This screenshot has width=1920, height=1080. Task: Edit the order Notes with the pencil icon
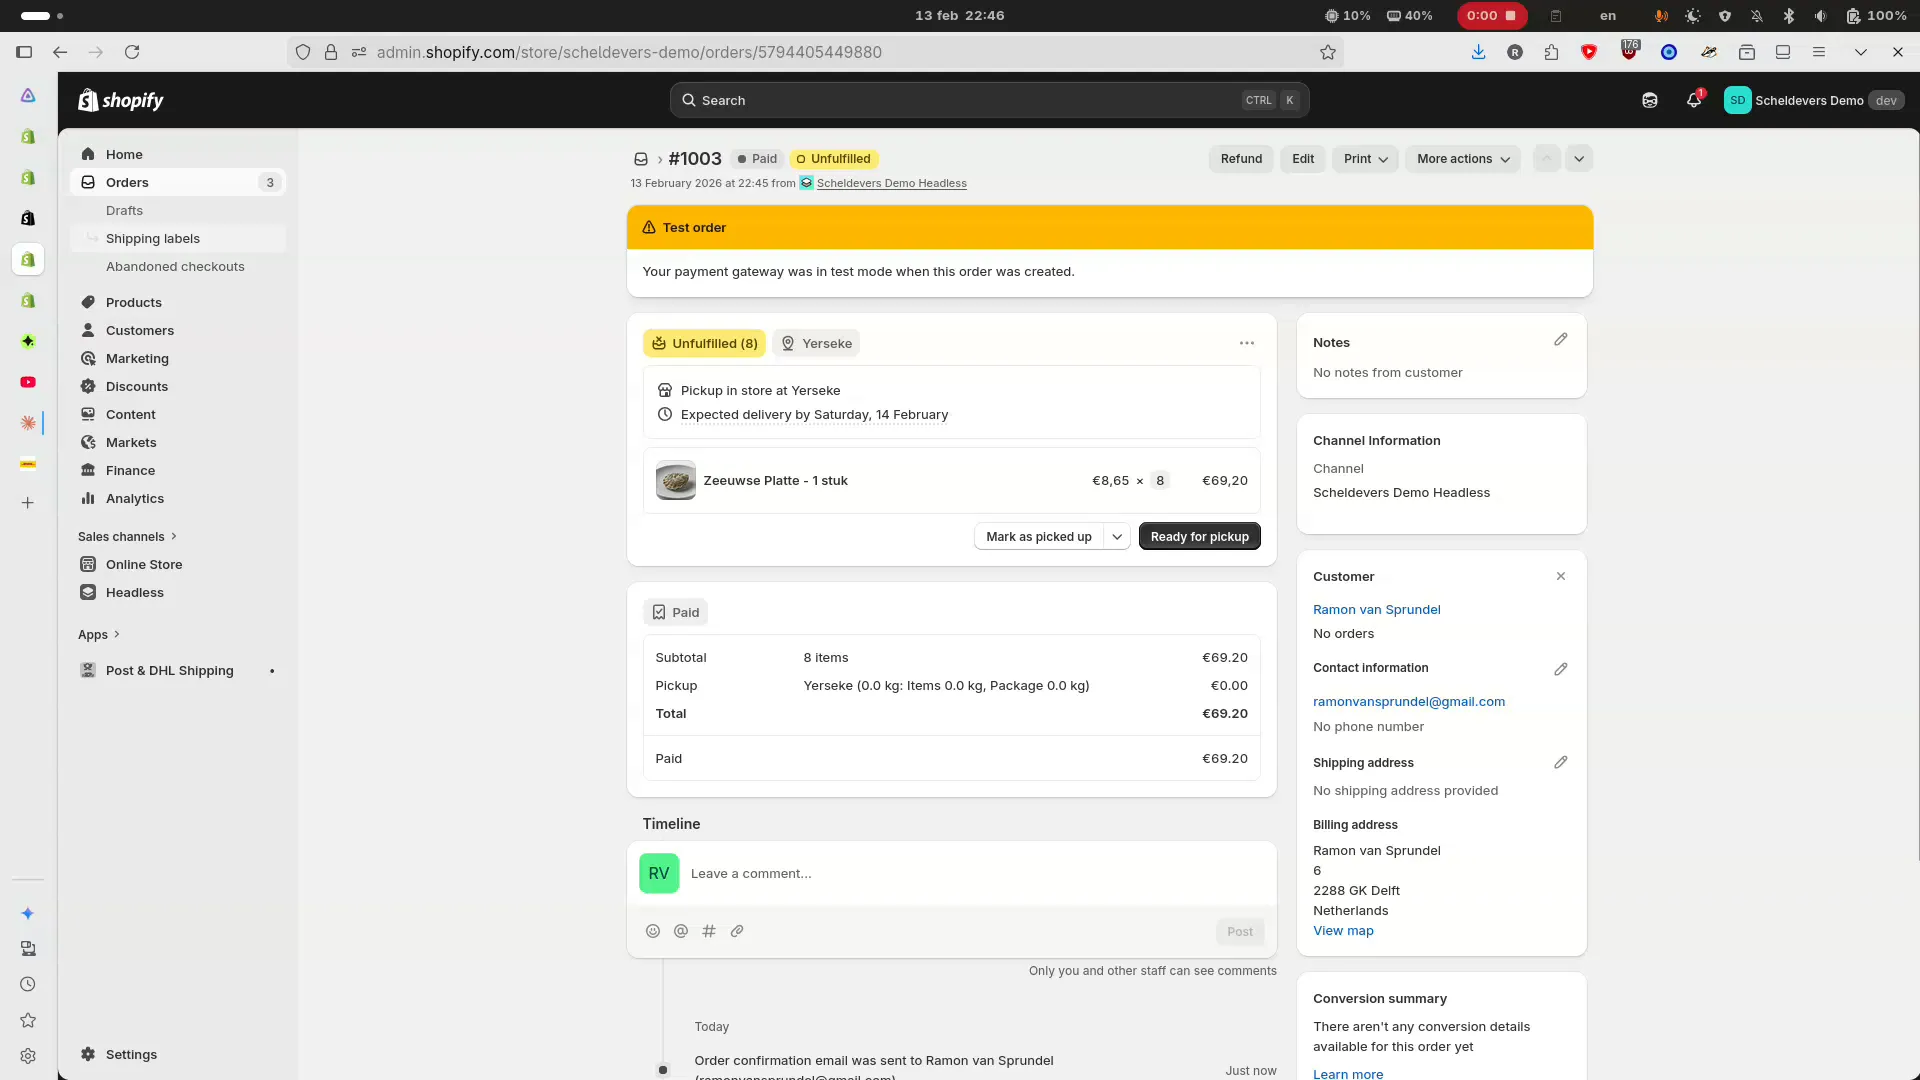point(1561,340)
